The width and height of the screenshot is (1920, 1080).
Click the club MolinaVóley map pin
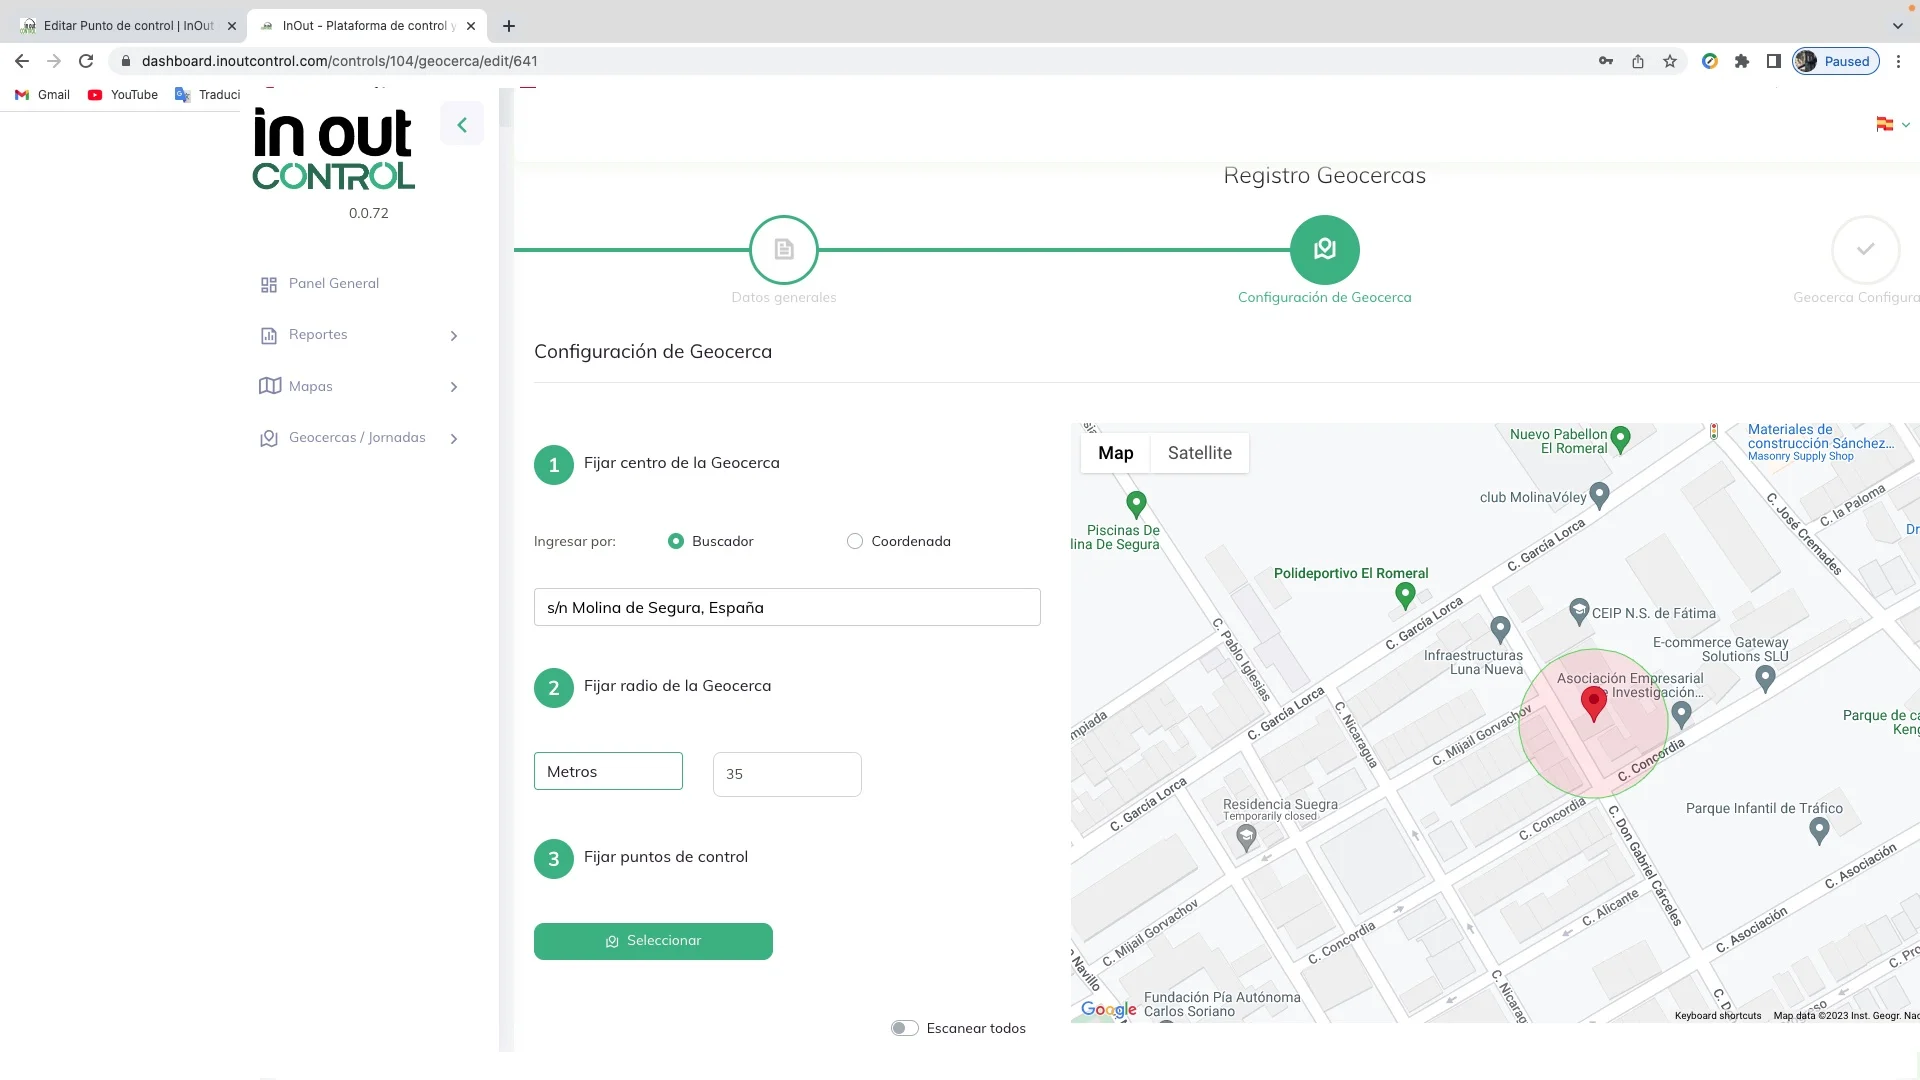1599,496
